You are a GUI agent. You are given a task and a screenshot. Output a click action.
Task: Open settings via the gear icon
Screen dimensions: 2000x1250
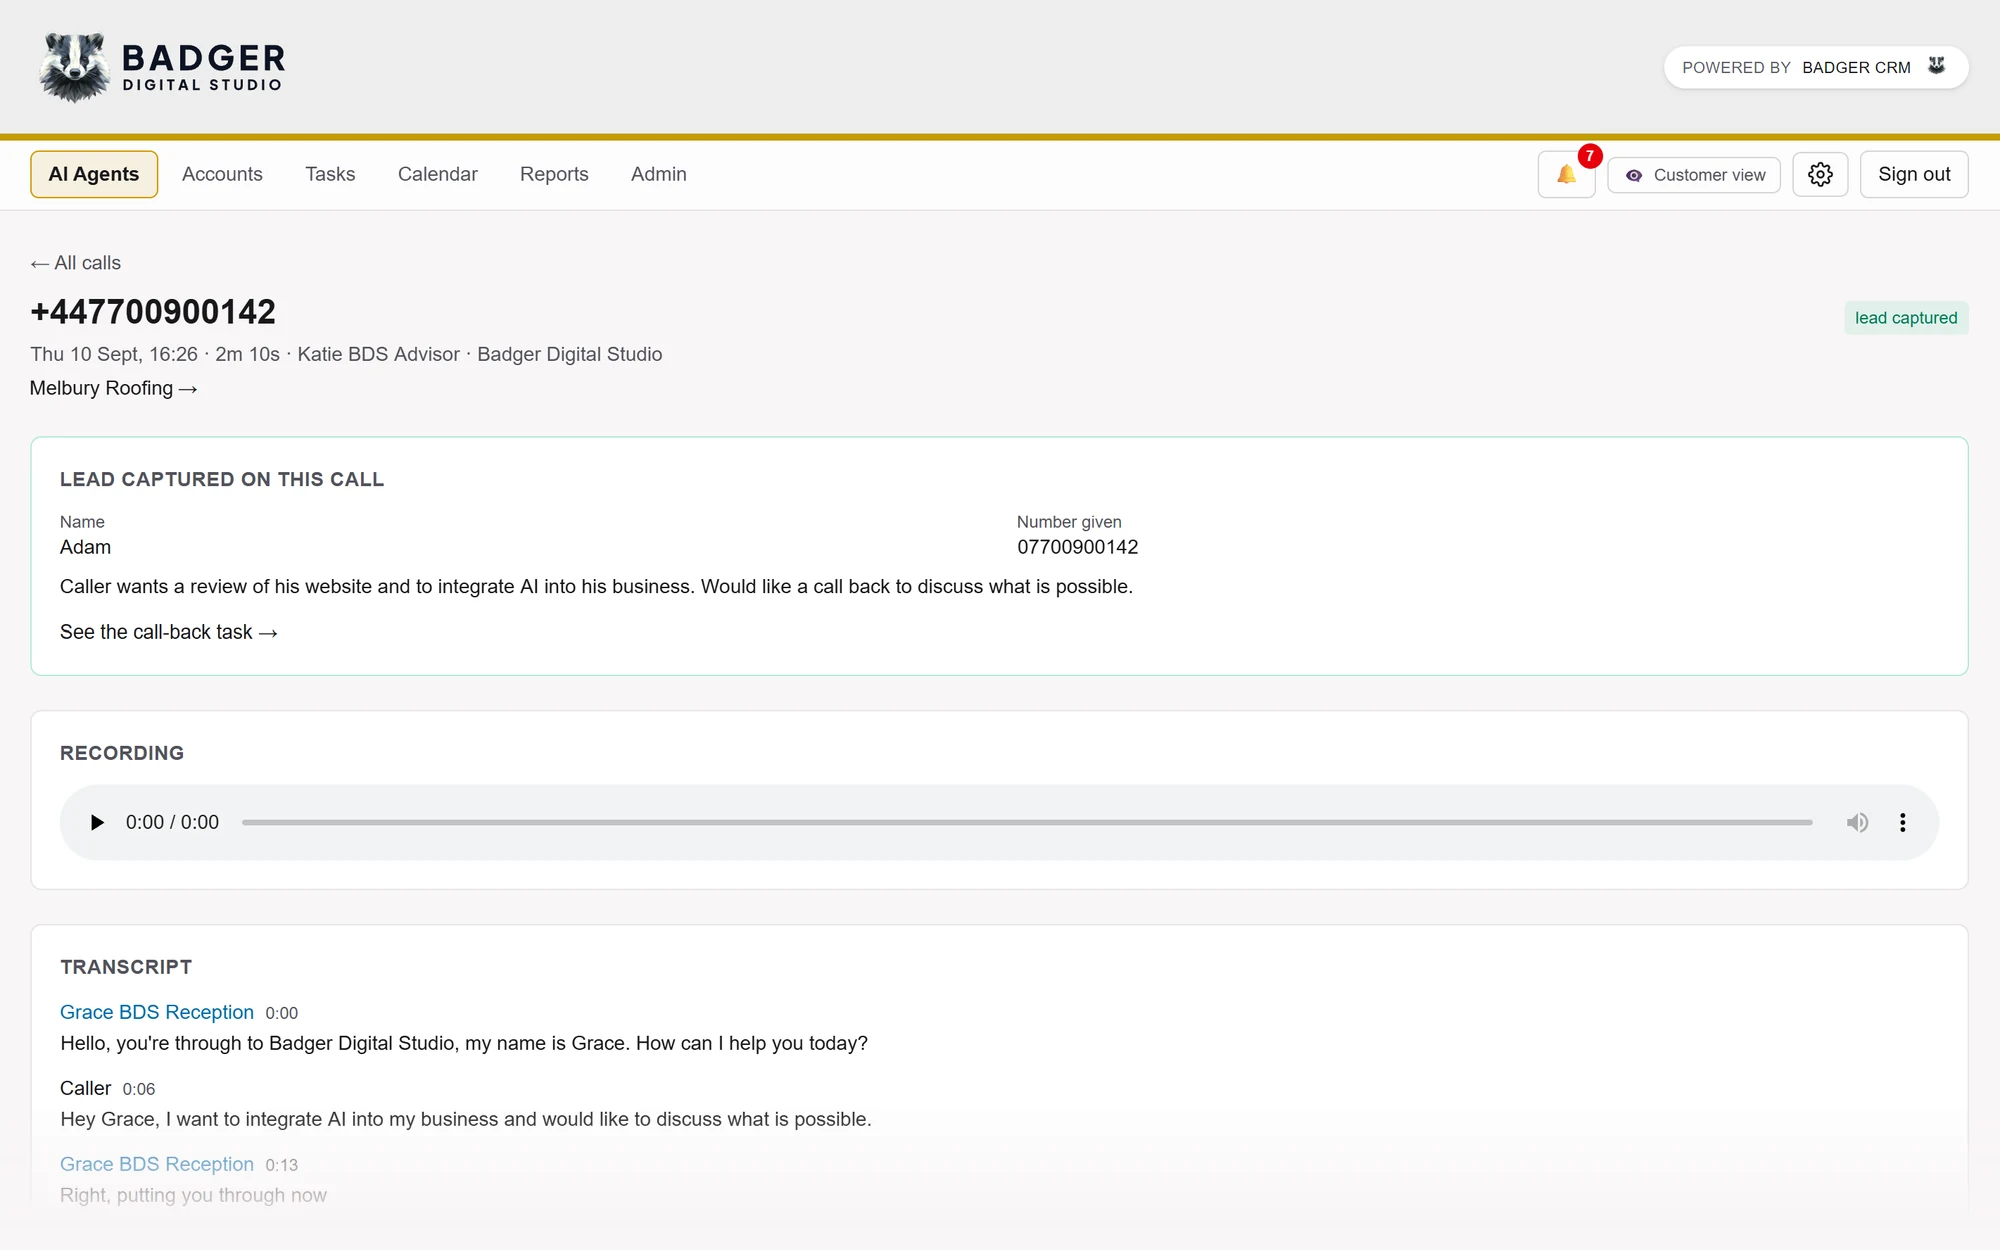tap(1820, 175)
